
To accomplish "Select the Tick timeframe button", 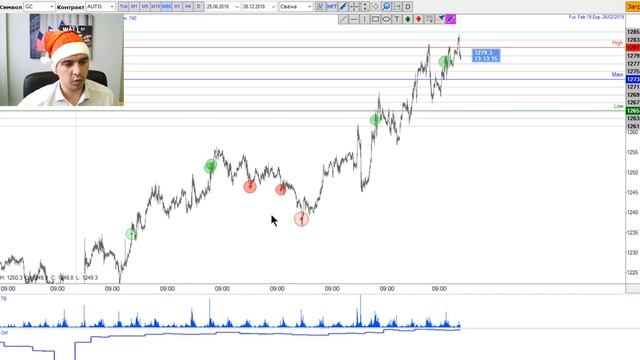I will (x=123, y=7).
